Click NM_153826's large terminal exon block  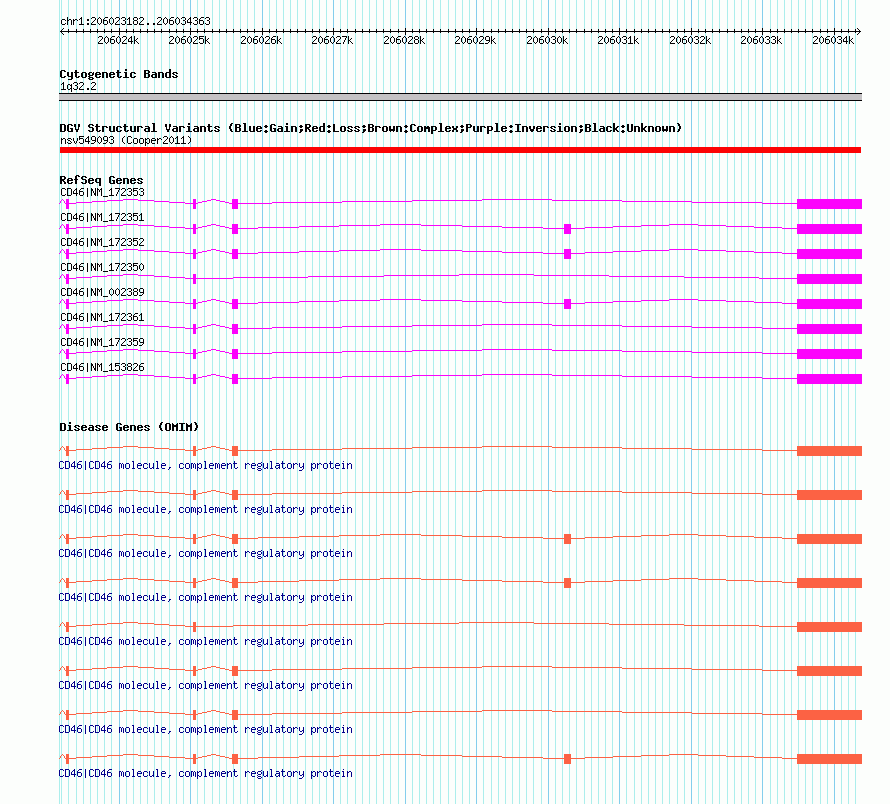coord(829,379)
